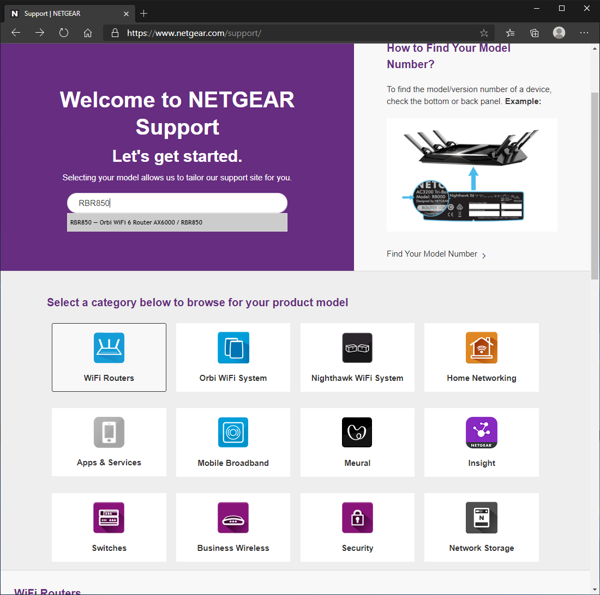
Task: Open the WiFi Routers category icon
Action: point(109,347)
